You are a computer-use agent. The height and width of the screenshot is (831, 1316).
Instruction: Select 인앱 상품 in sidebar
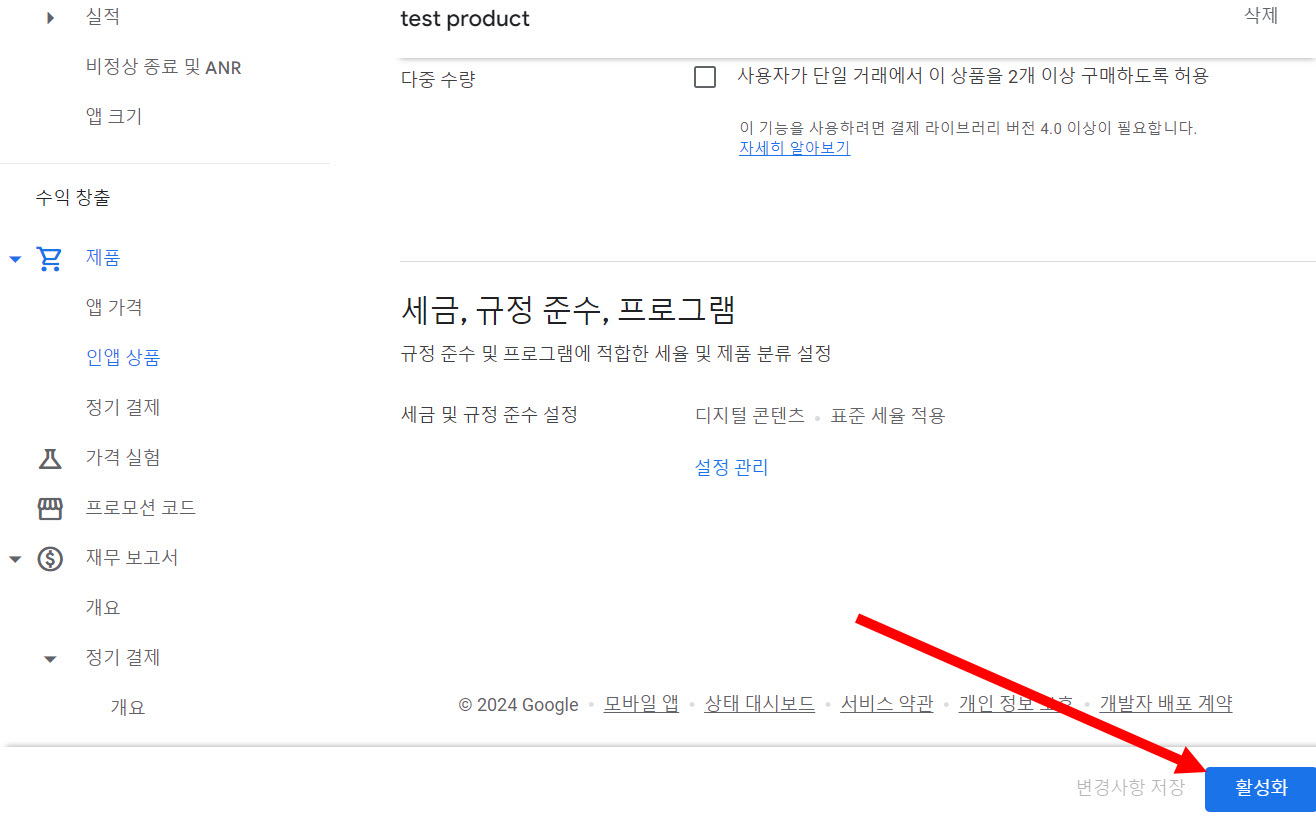point(123,357)
